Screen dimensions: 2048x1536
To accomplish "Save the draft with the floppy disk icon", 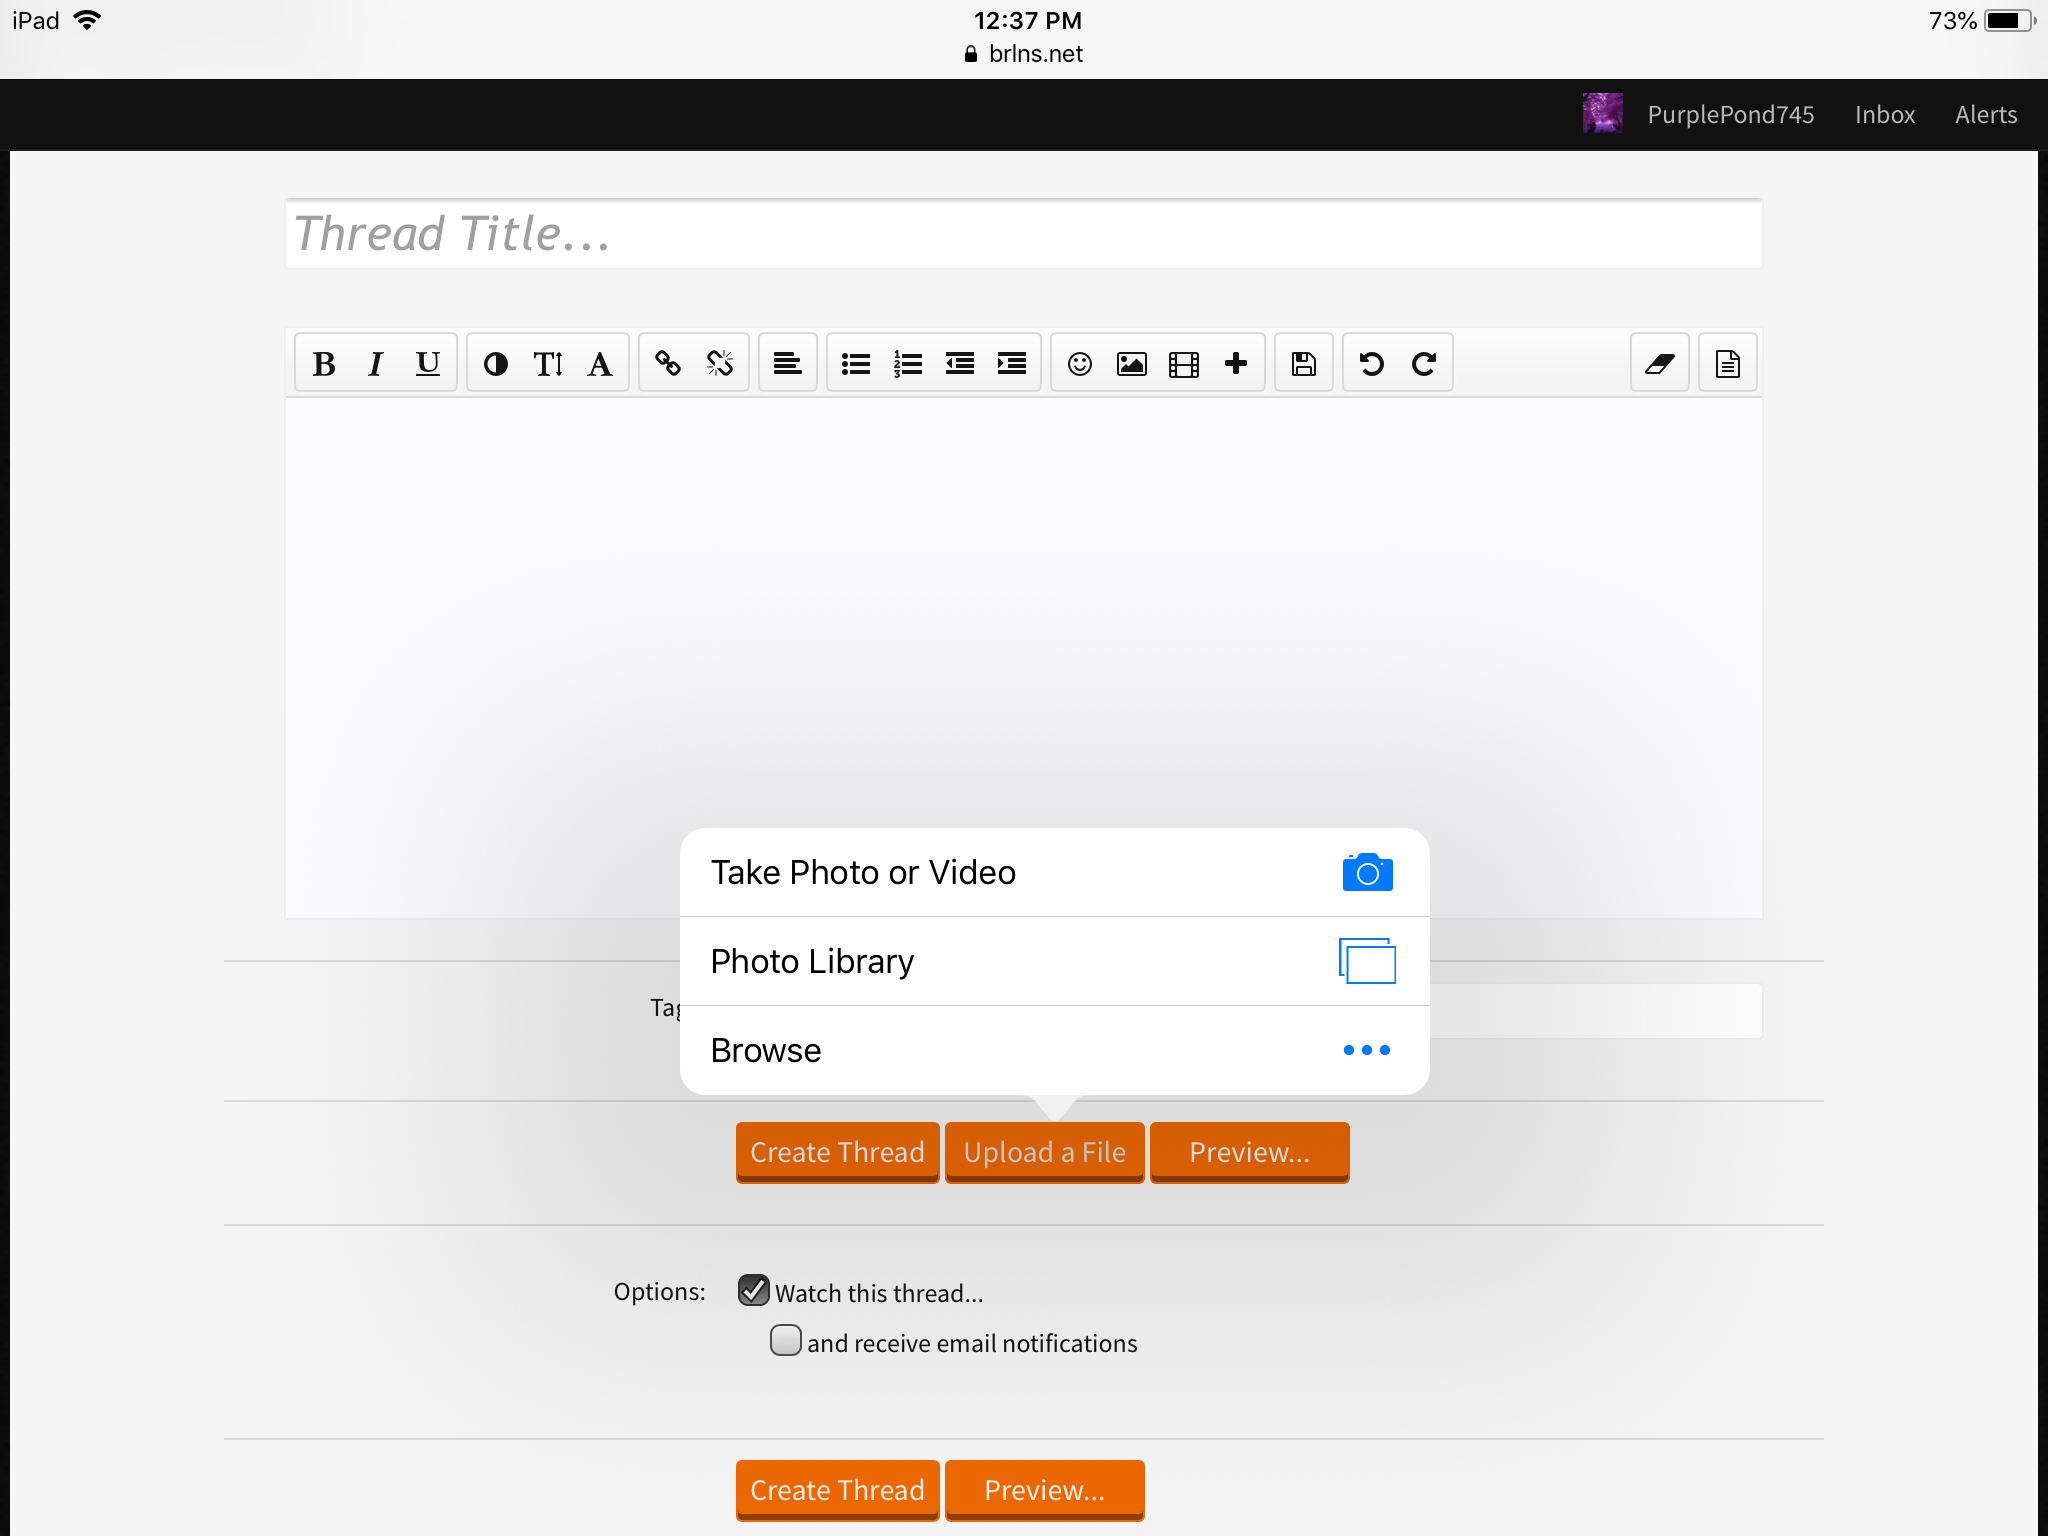I will [x=1304, y=363].
